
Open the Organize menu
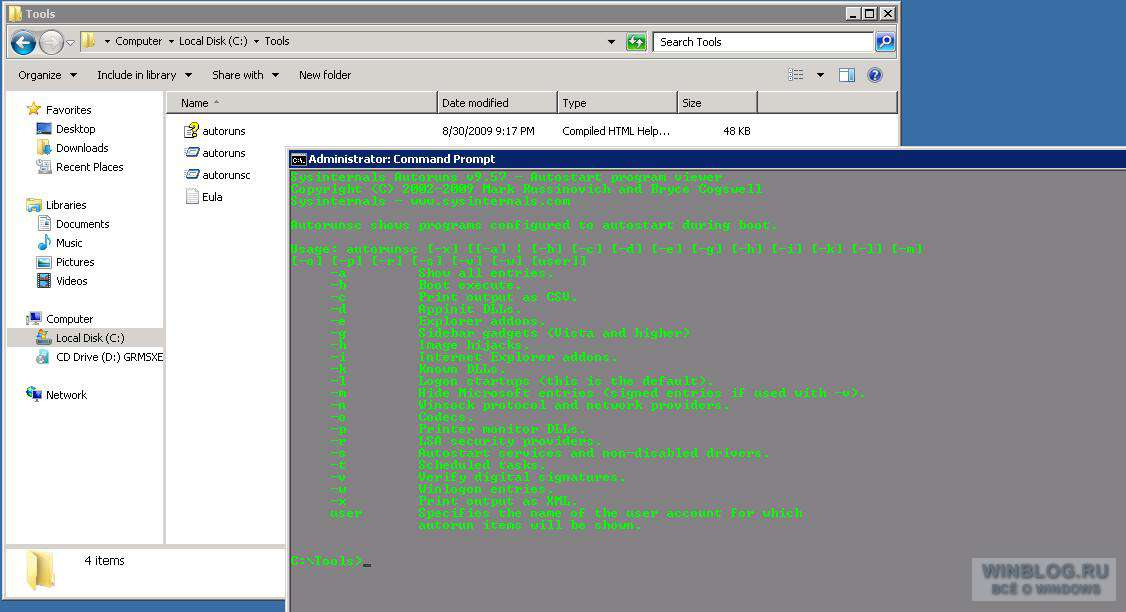(47, 75)
